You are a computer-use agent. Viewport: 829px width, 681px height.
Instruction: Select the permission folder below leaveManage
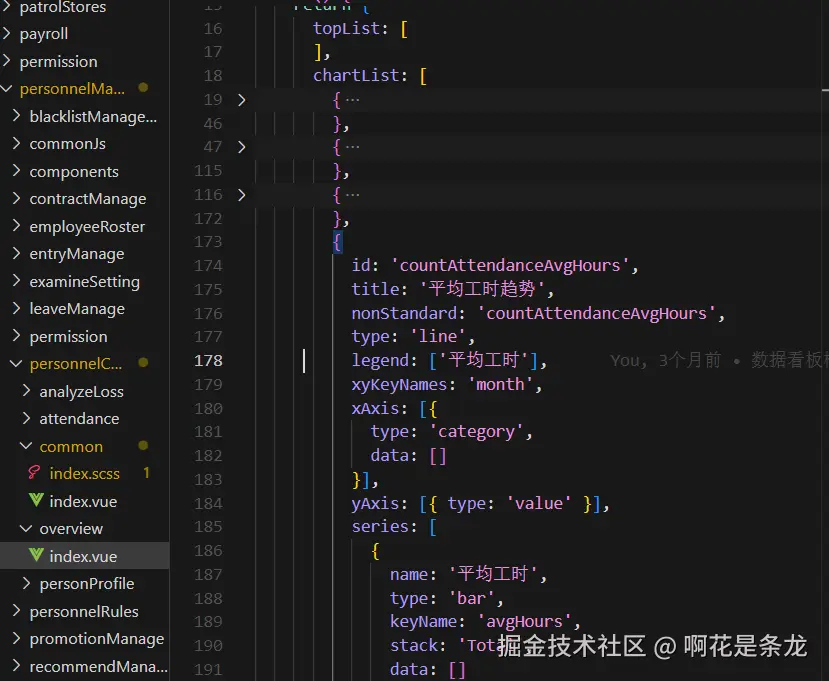(x=68, y=337)
